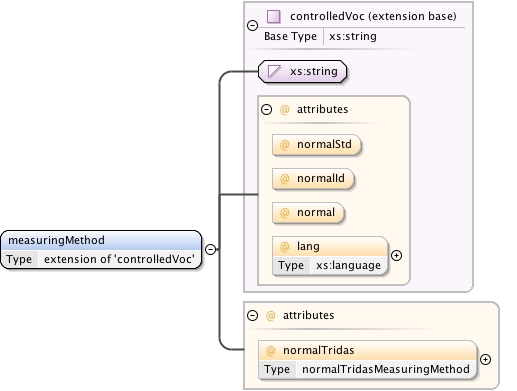Screen dimensions: 517x391
Task: Click the xs:string Base Type value
Action: click(x=353, y=36)
